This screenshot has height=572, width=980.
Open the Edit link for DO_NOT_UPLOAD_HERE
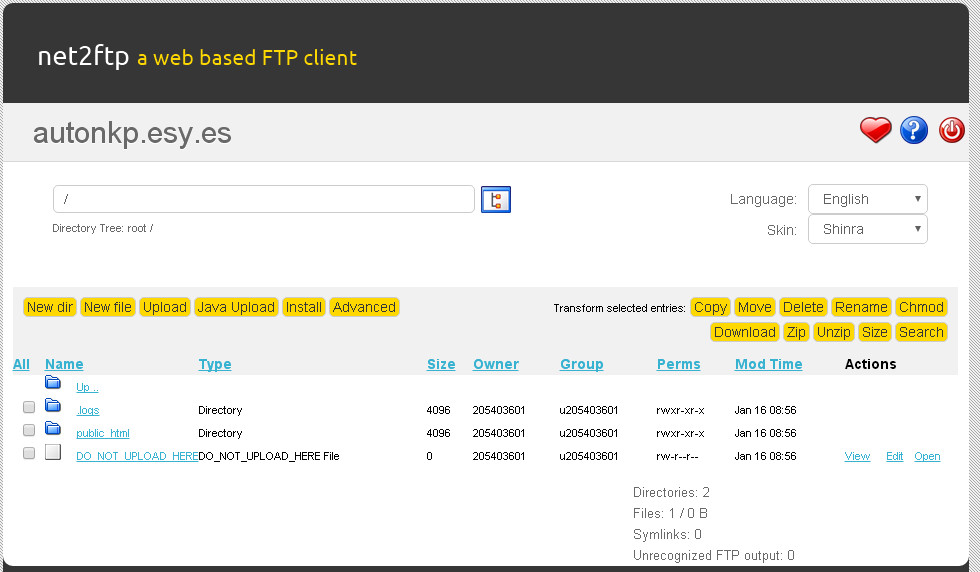(x=894, y=456)
